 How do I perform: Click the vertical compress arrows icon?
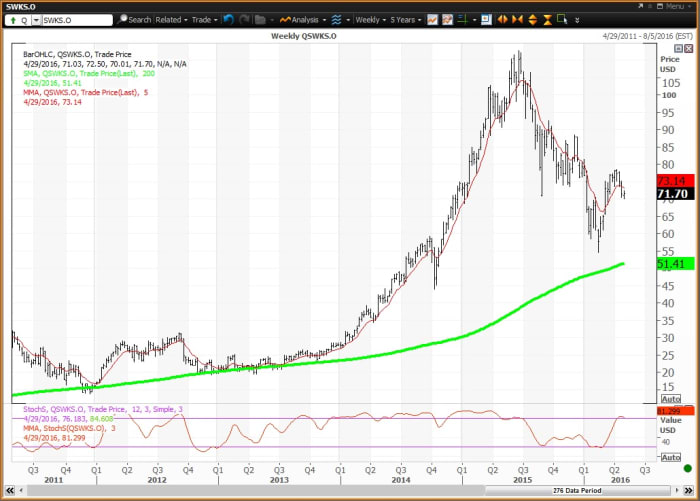point(548,19)
